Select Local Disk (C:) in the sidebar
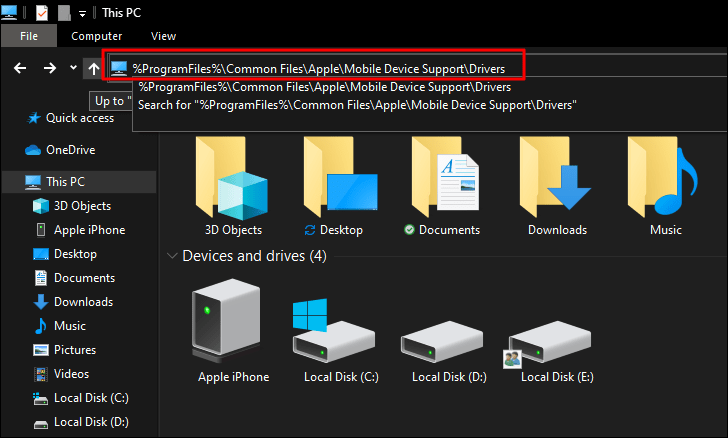The height and width of the screenshot is (438, 728). 91,398
